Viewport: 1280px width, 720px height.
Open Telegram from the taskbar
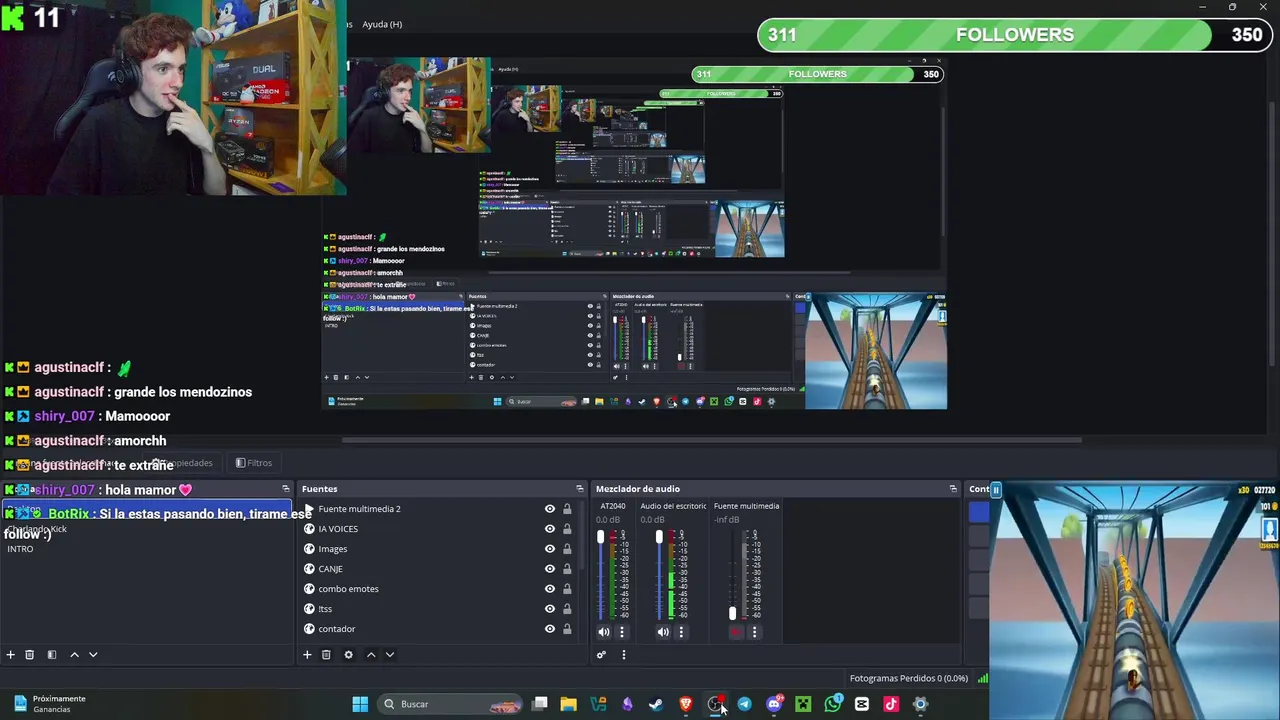coord(744,704)
